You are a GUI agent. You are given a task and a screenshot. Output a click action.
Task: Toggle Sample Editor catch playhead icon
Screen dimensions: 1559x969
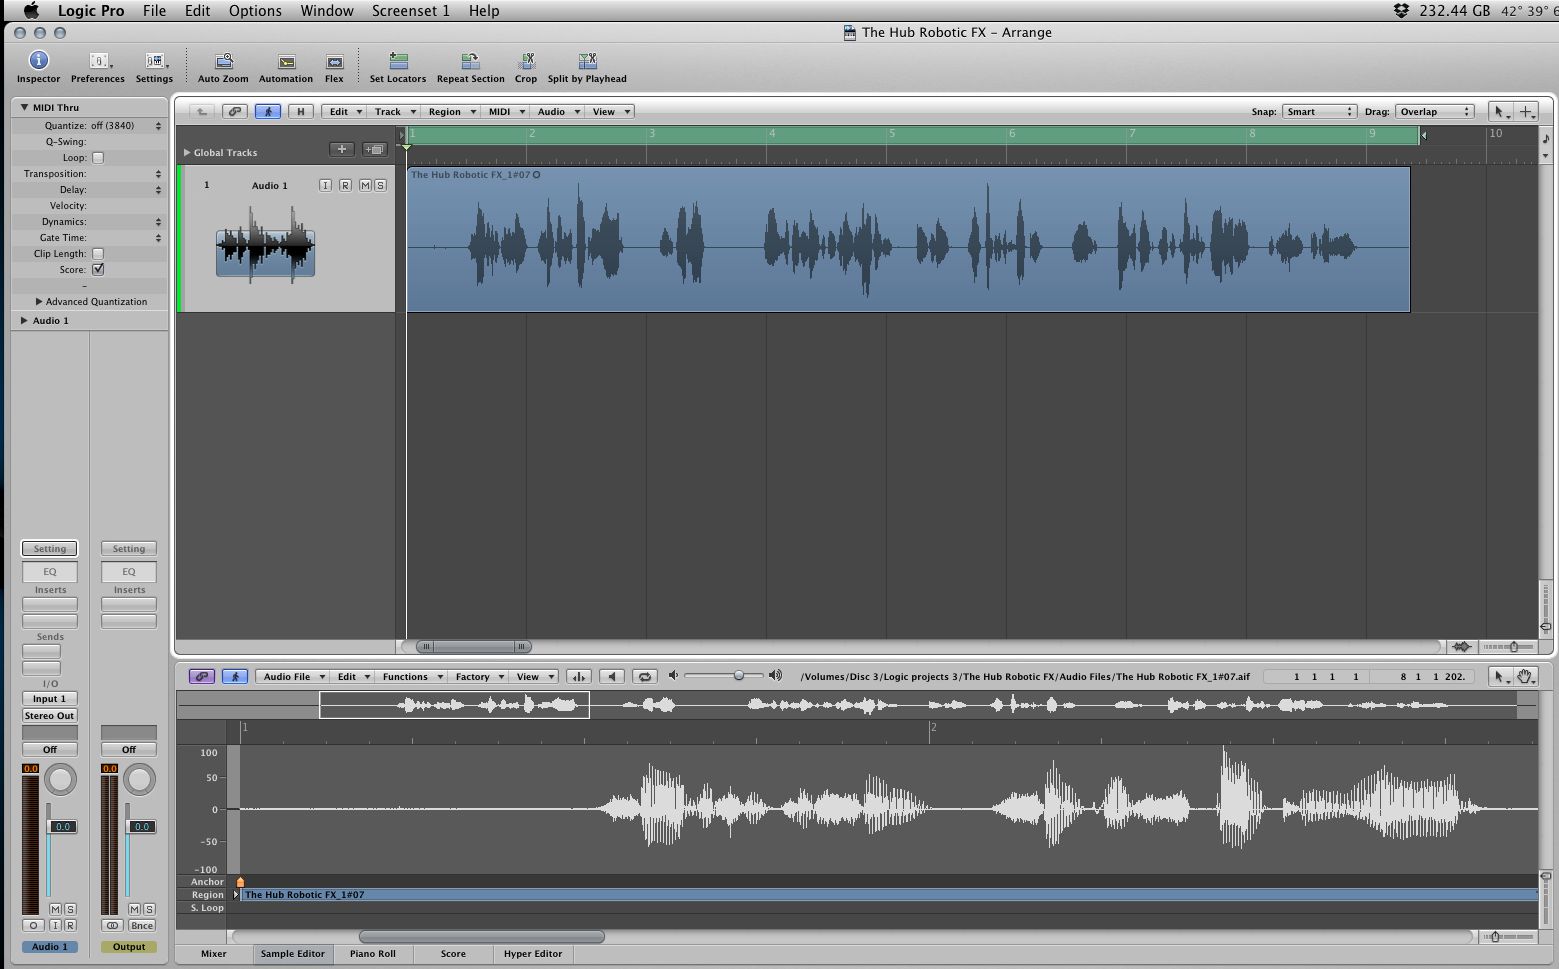(x=235, y=677)
